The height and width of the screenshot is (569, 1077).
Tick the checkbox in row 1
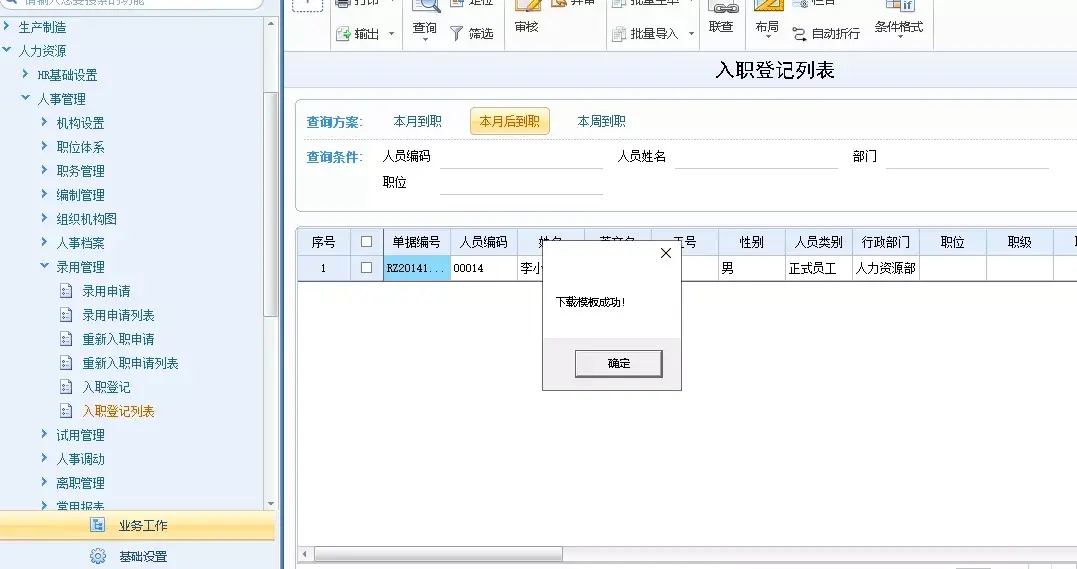(x=367, y=268)
